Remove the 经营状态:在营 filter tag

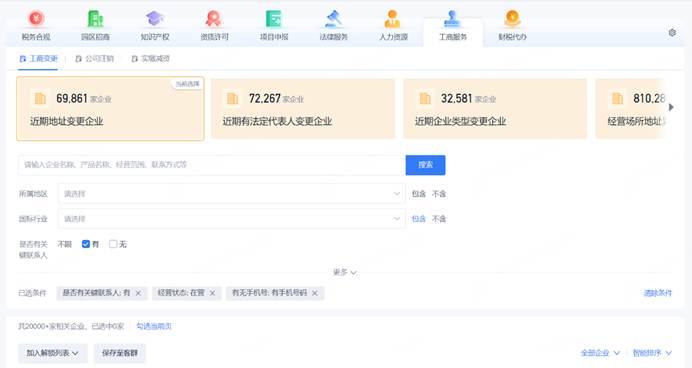click(213, 293)
